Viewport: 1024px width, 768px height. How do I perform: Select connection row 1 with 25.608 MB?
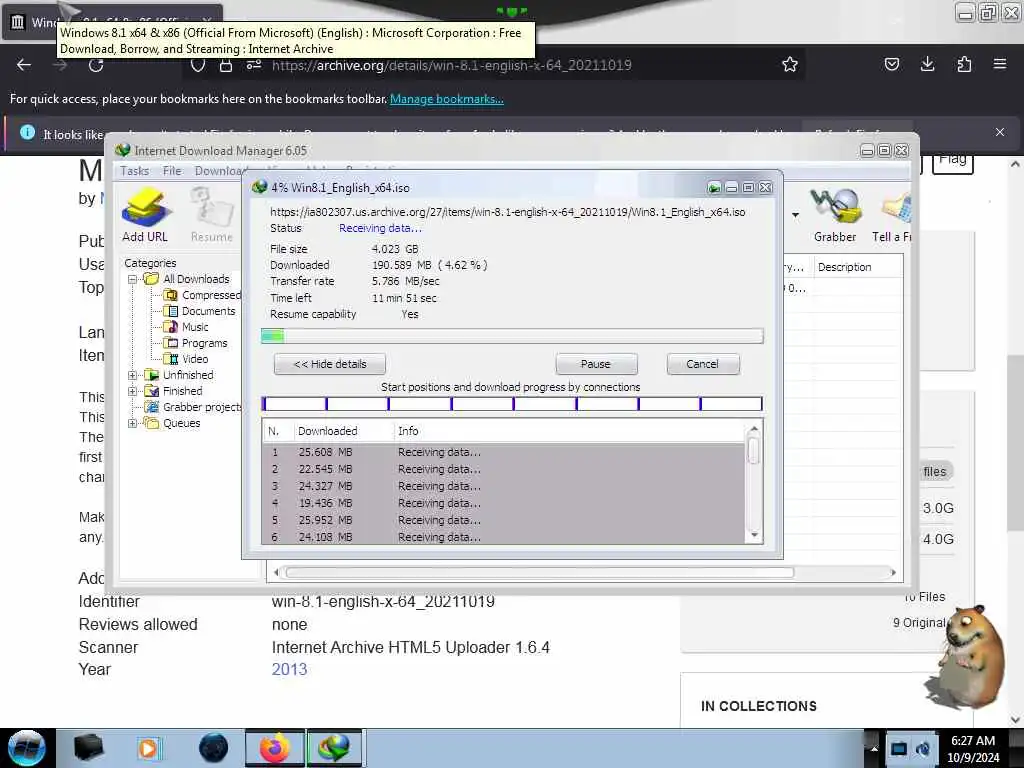point(503,452)
